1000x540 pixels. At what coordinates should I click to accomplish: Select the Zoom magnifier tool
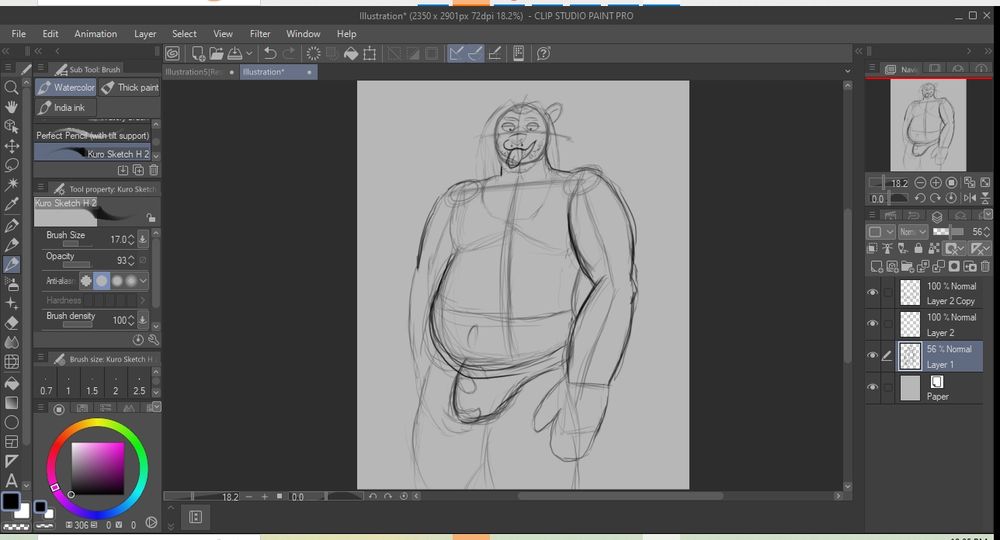click(12, 88)
